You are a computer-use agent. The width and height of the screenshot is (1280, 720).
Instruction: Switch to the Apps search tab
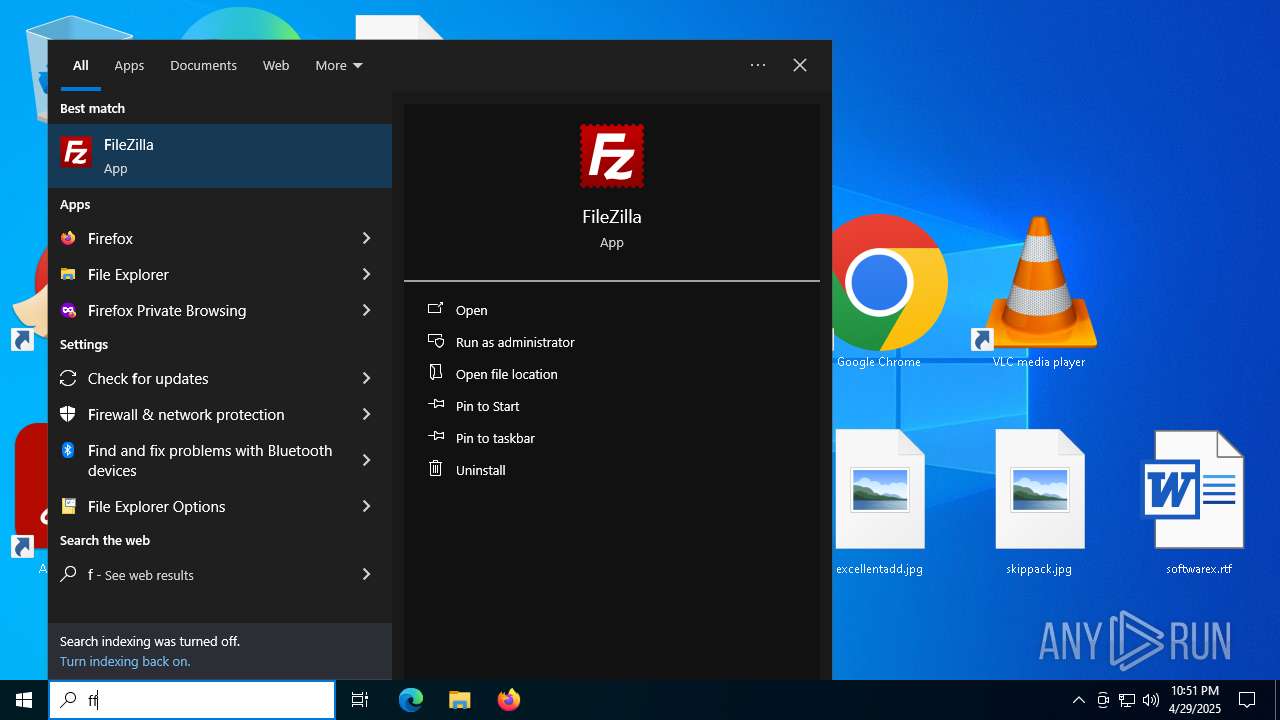(129, 65)
